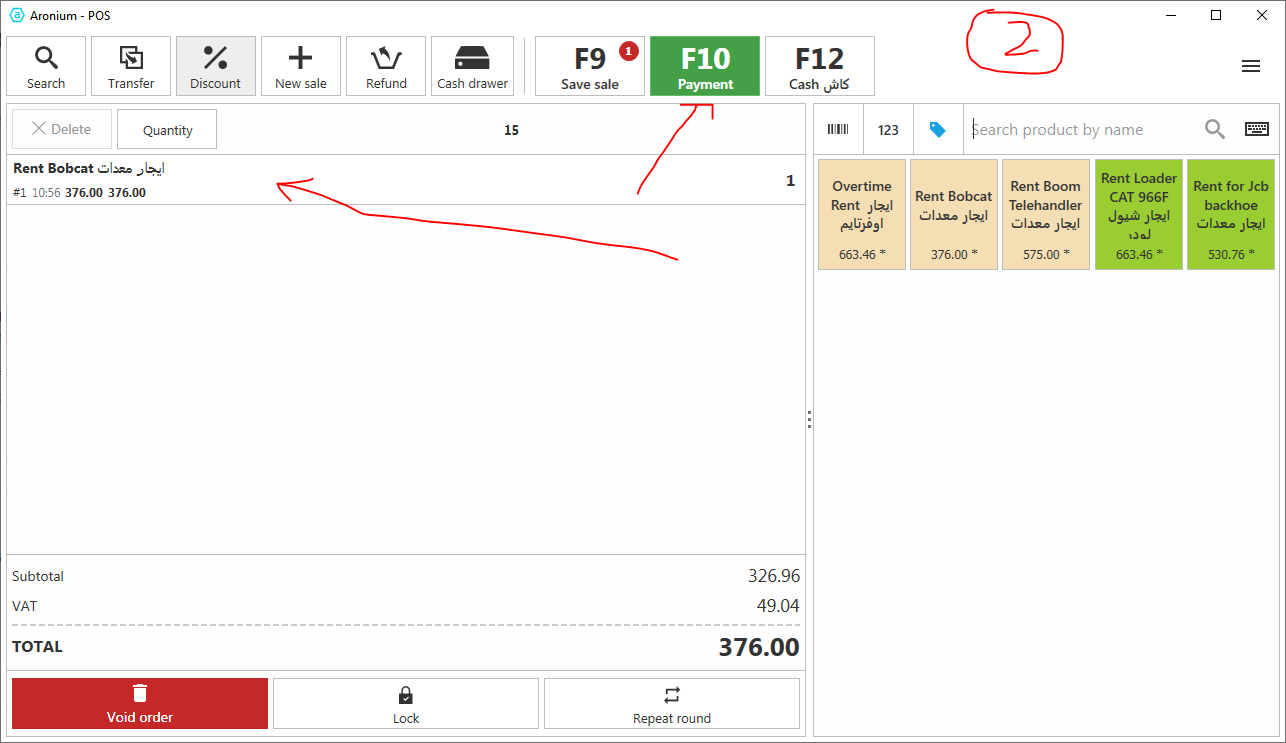Image resolution: width=1286 pixels, height=743 pixels.
Task: Save sale with F9 button
Action: click(590, 67)
